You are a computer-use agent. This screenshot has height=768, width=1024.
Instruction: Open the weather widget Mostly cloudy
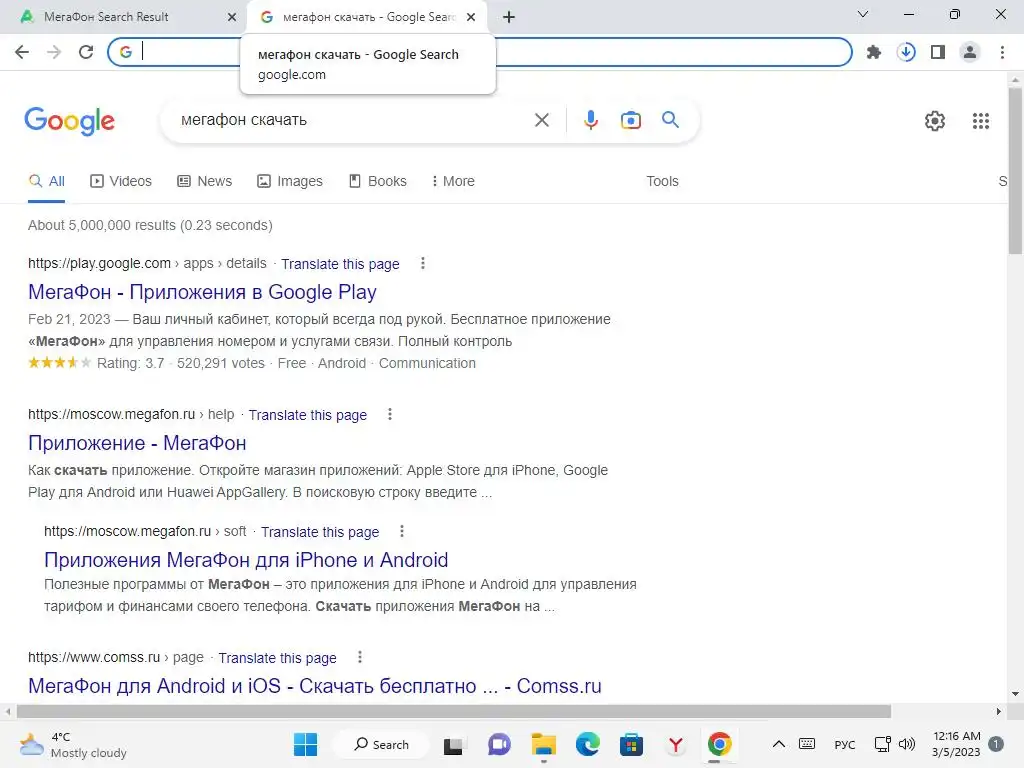pos(73,745)
